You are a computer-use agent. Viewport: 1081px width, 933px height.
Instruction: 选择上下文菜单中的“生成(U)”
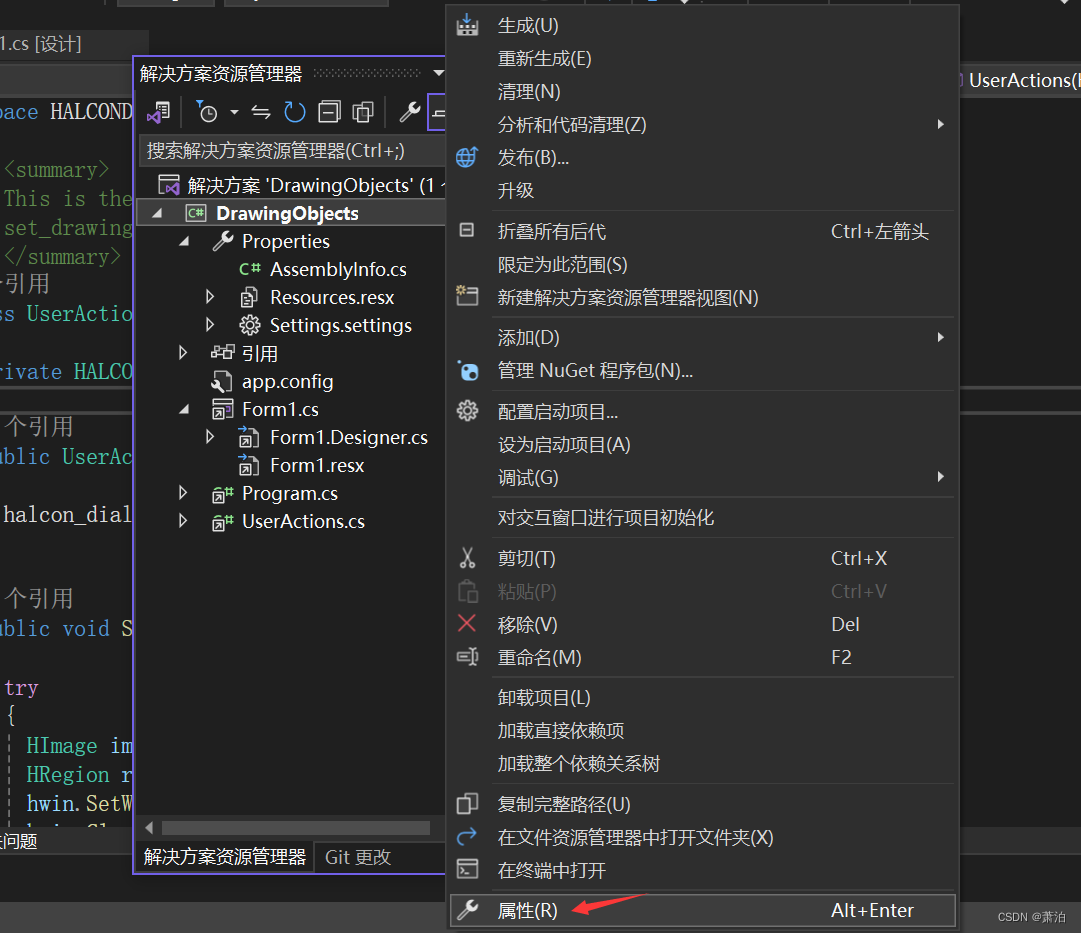click(528, 25)
